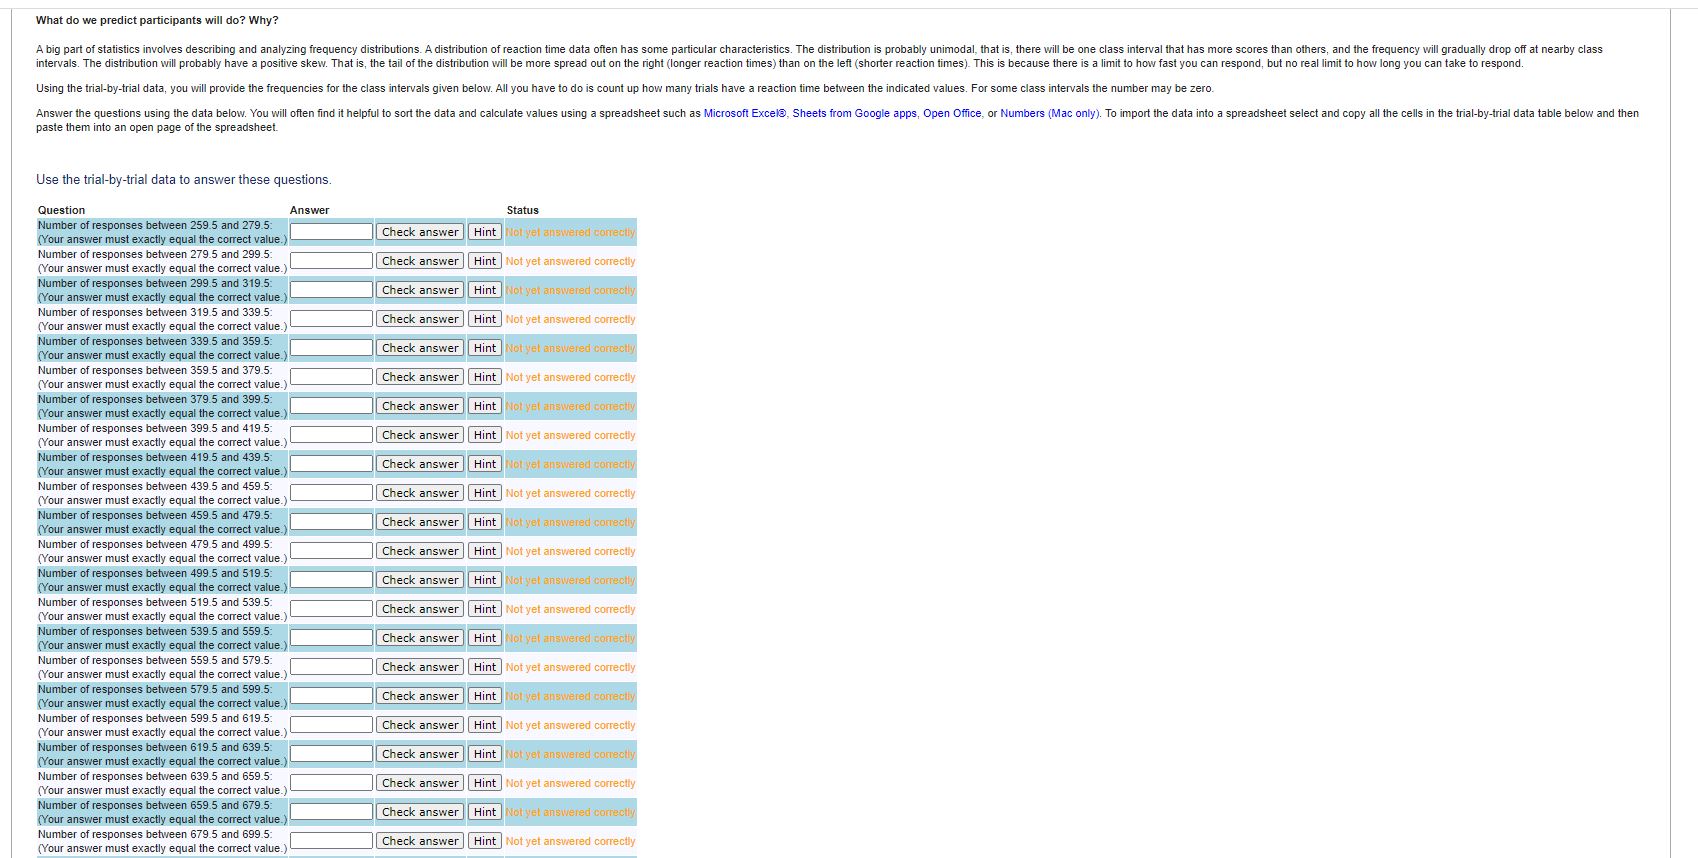Show hint for 319.5 and 339.5 row
This screenshot has height=858, width=1698.
[485, 319]
